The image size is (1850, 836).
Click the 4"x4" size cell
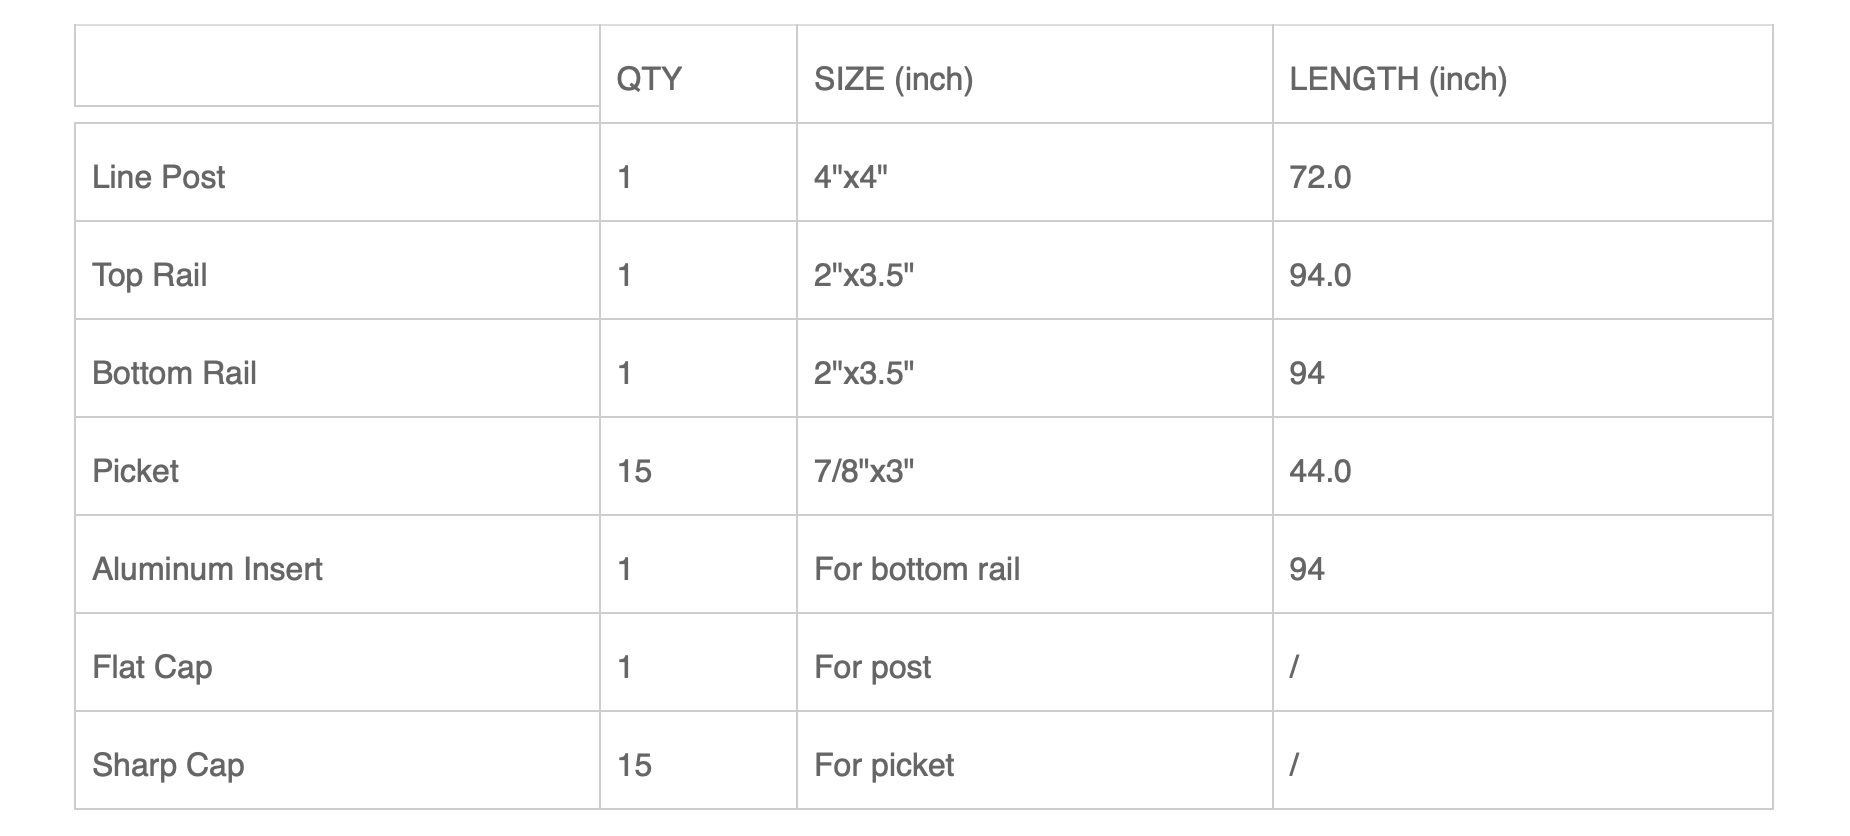pyautogui.click(x=1034, y=176)
